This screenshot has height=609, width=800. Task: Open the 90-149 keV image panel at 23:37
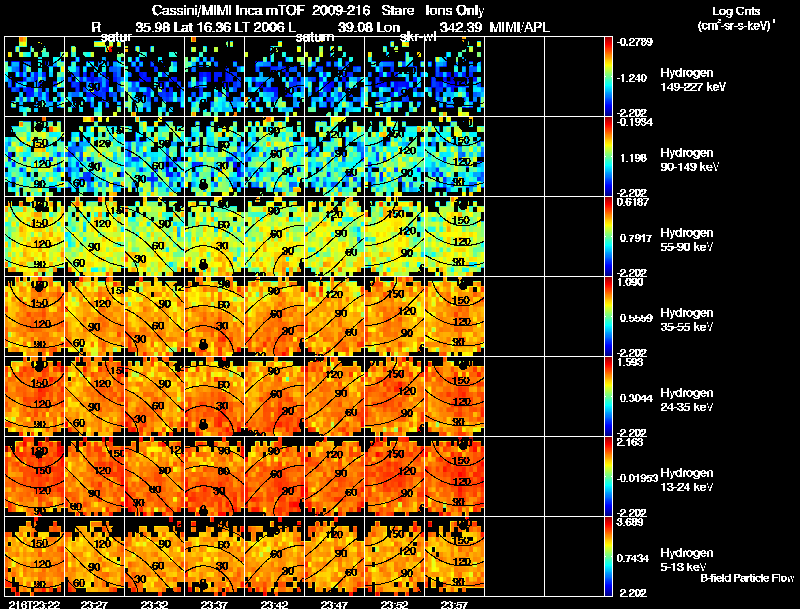(x=215, y=157)
